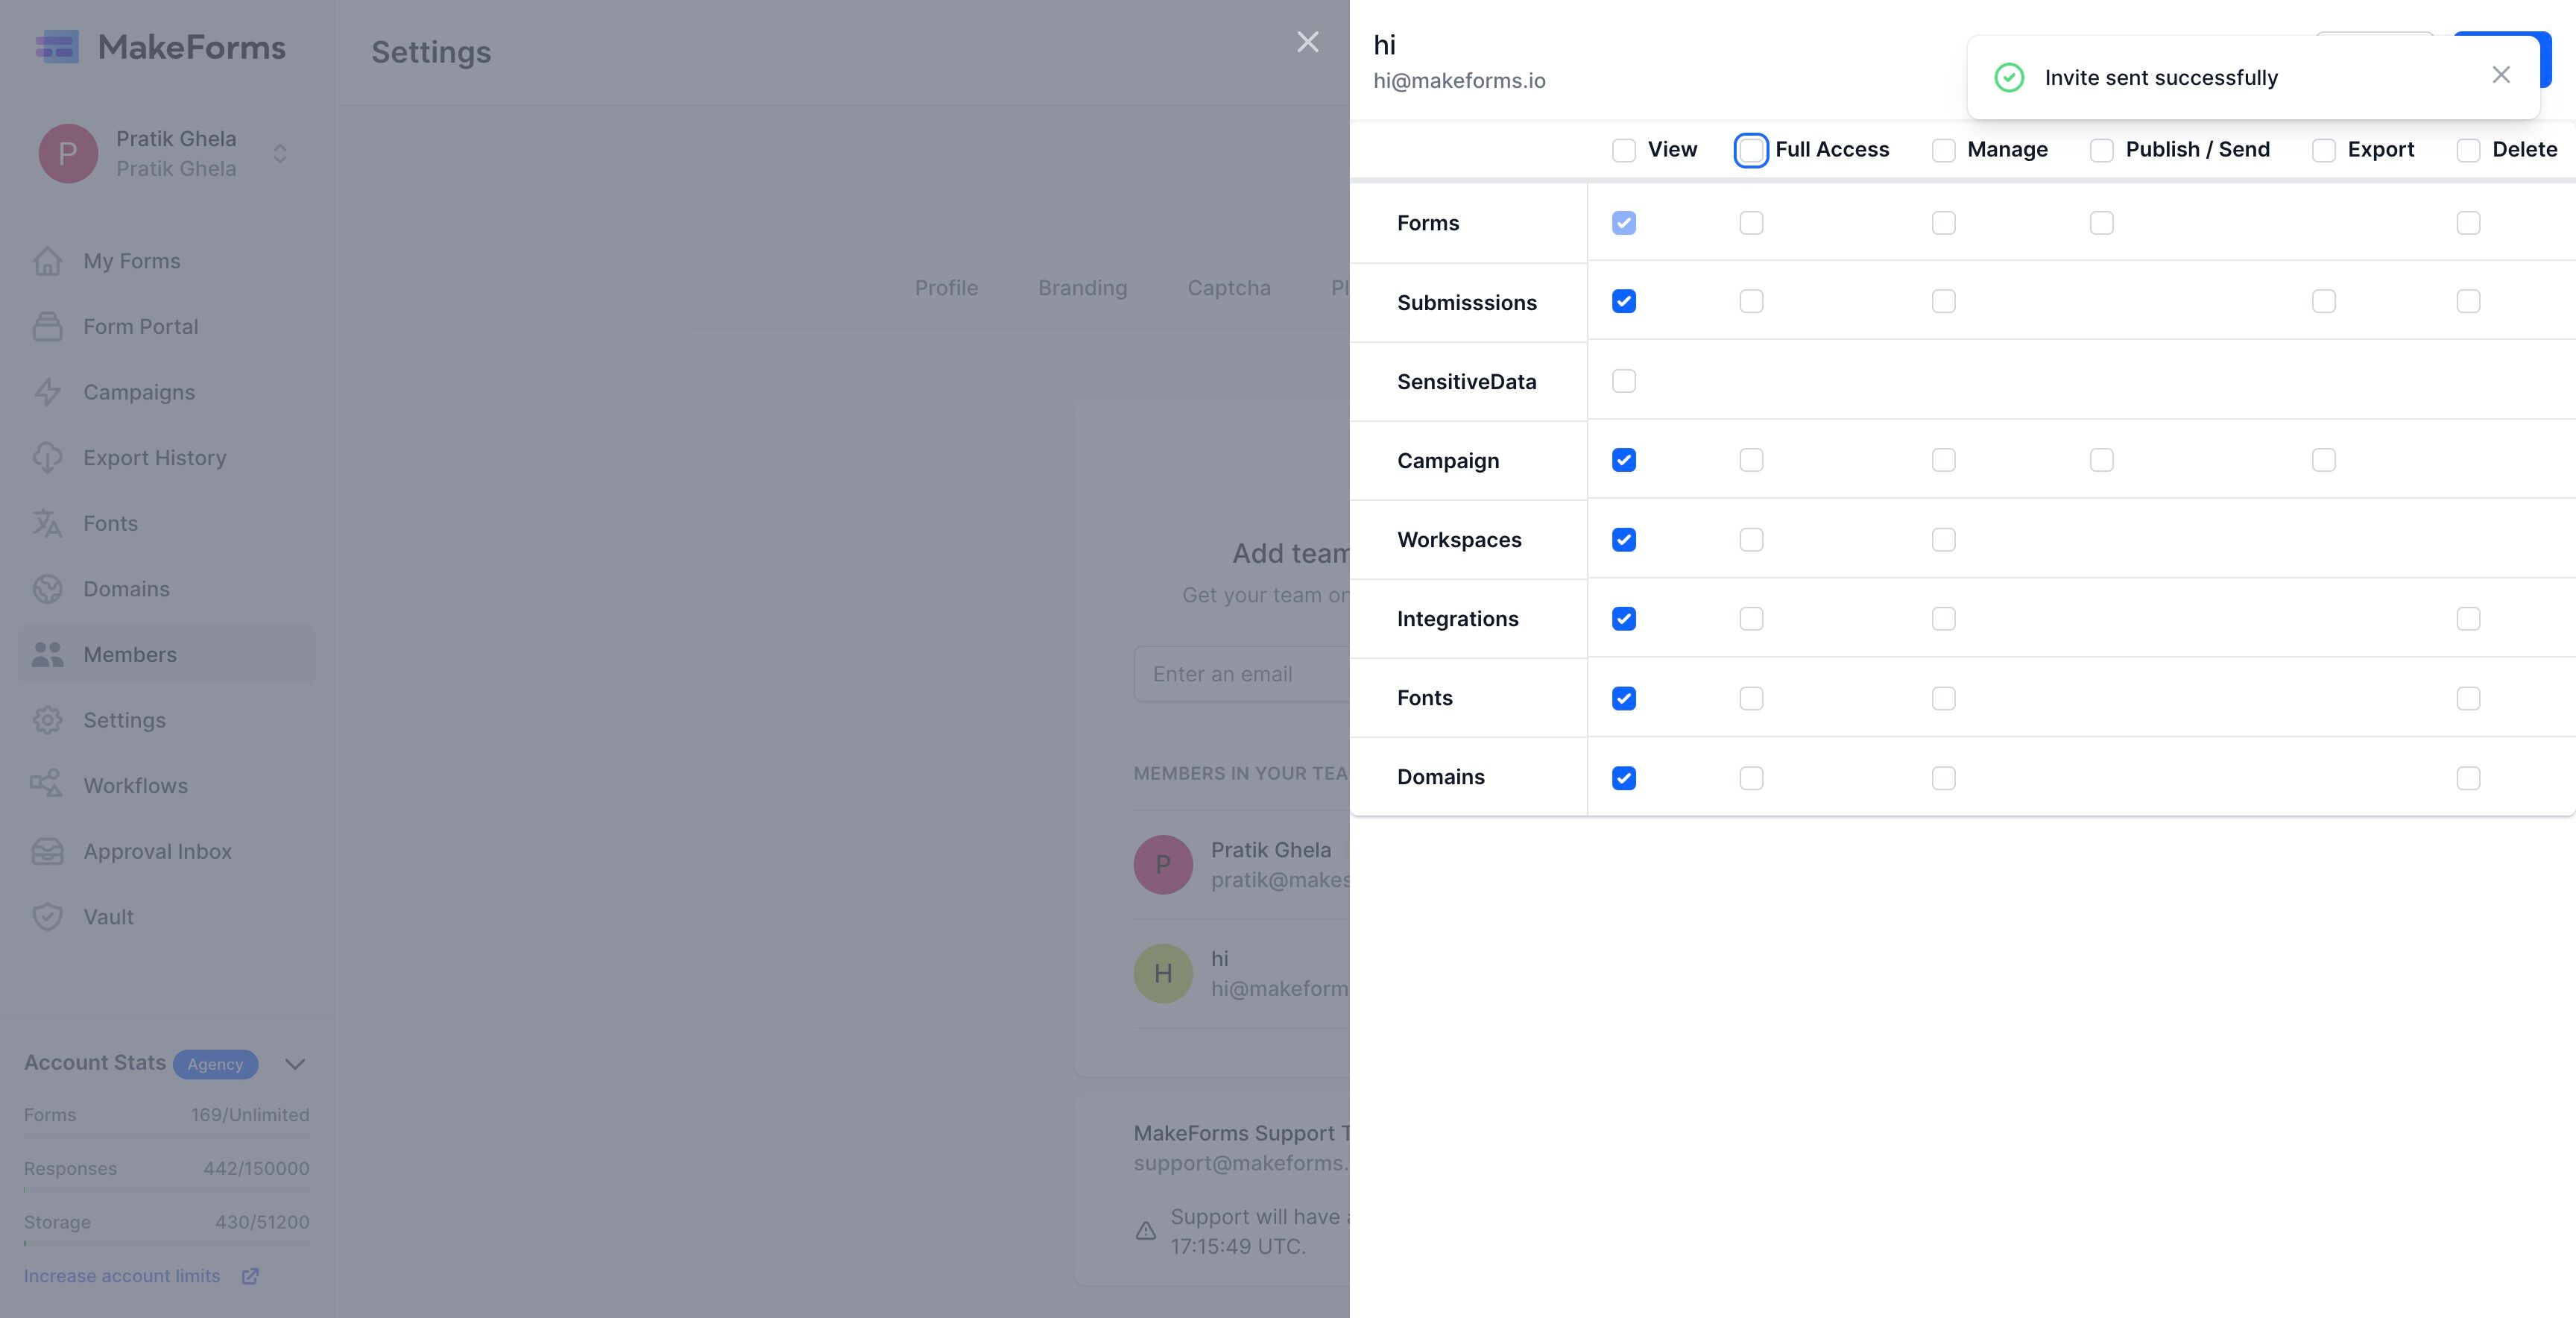The height and width of the screenshot is (1318, 2576).
Task: Uncheck View permission for Campaign
Action: pos(1624,460)
